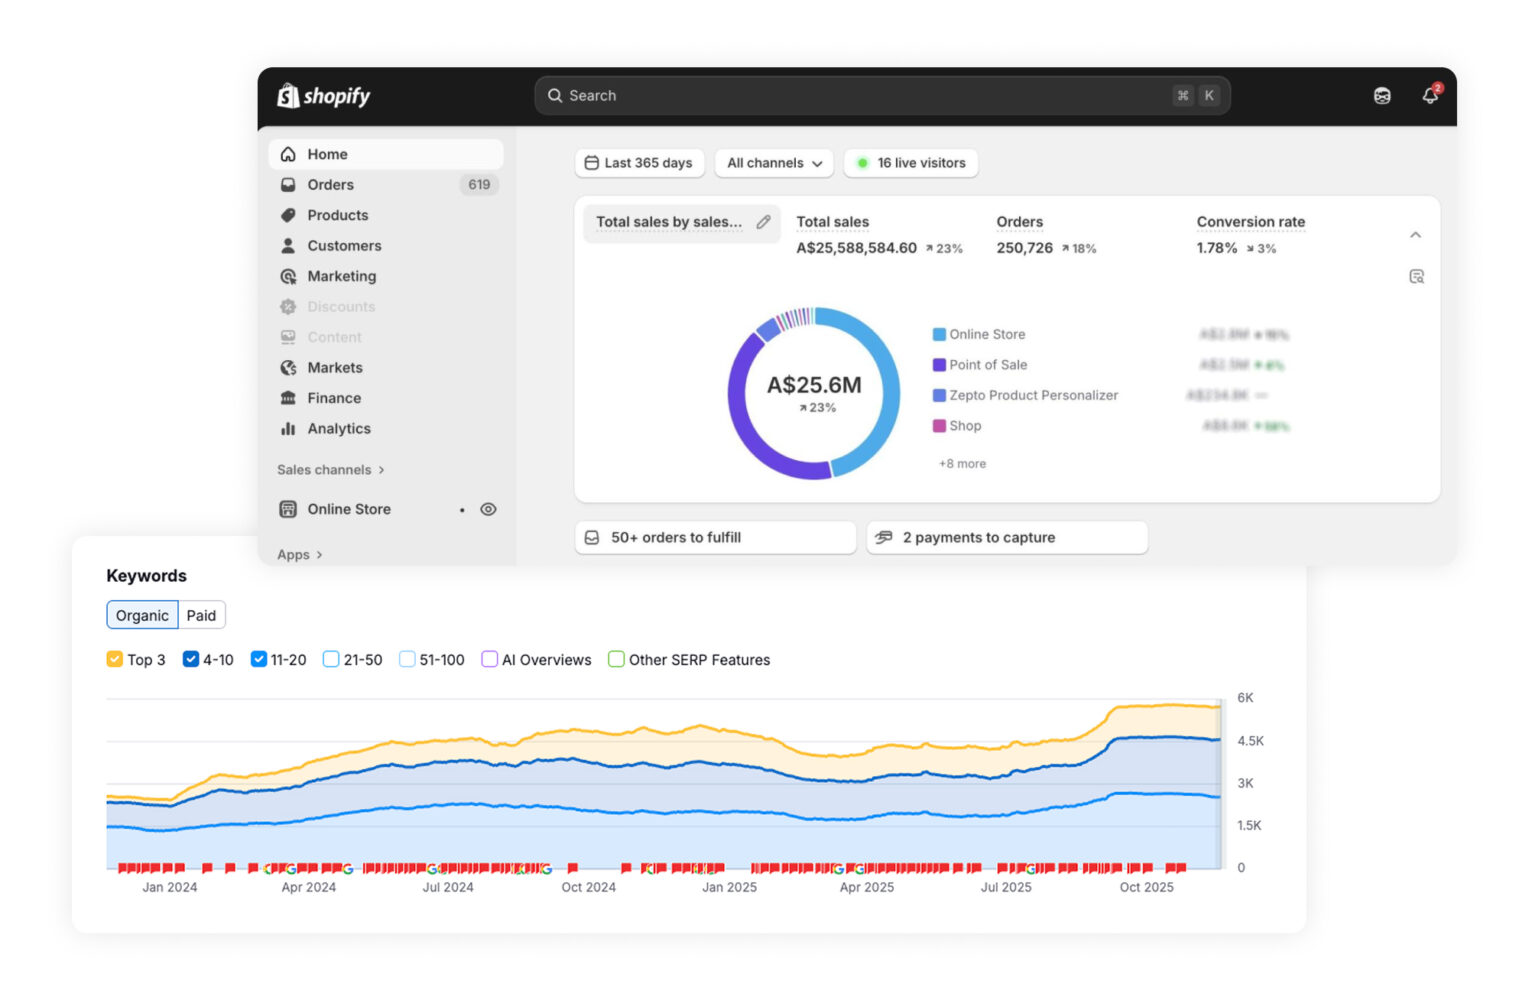Enable the AI Overviews filter

click(489, 659)
